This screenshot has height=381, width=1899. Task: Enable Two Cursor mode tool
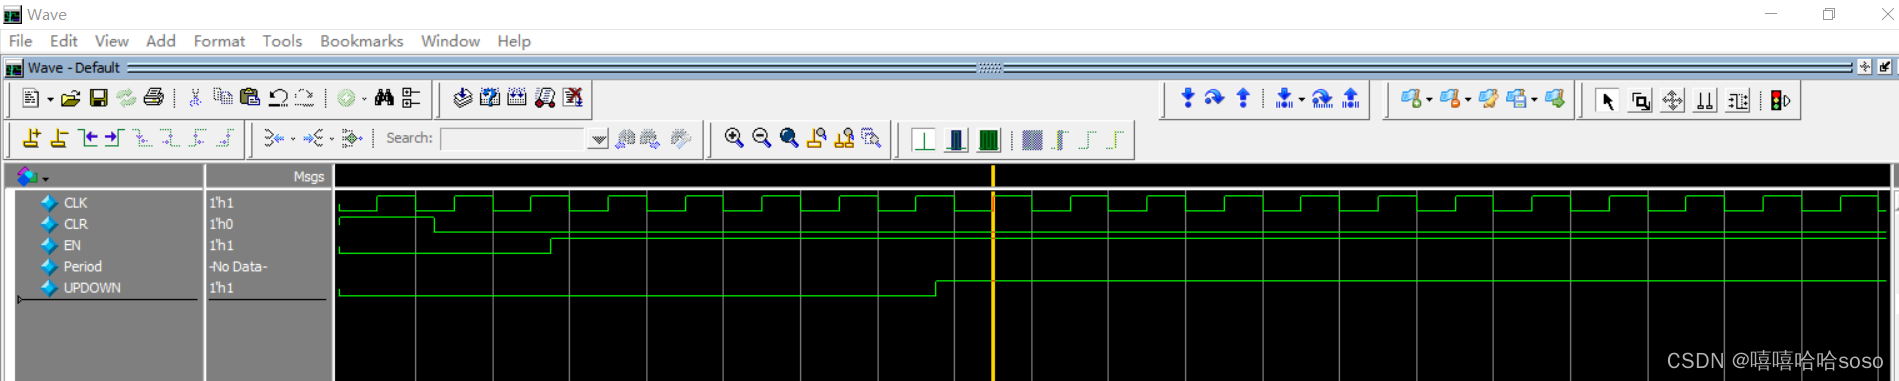click(1705, 101)
